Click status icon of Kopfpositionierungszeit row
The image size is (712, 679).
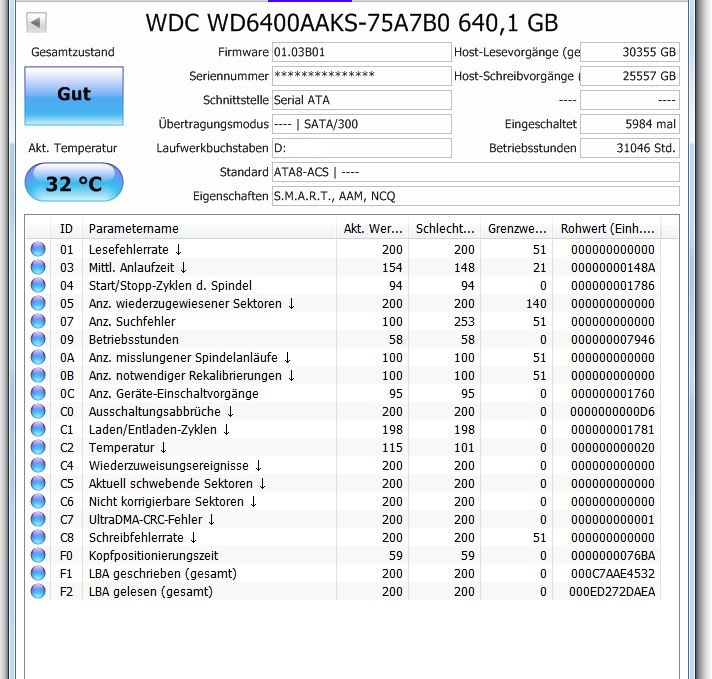click(38, 555)
